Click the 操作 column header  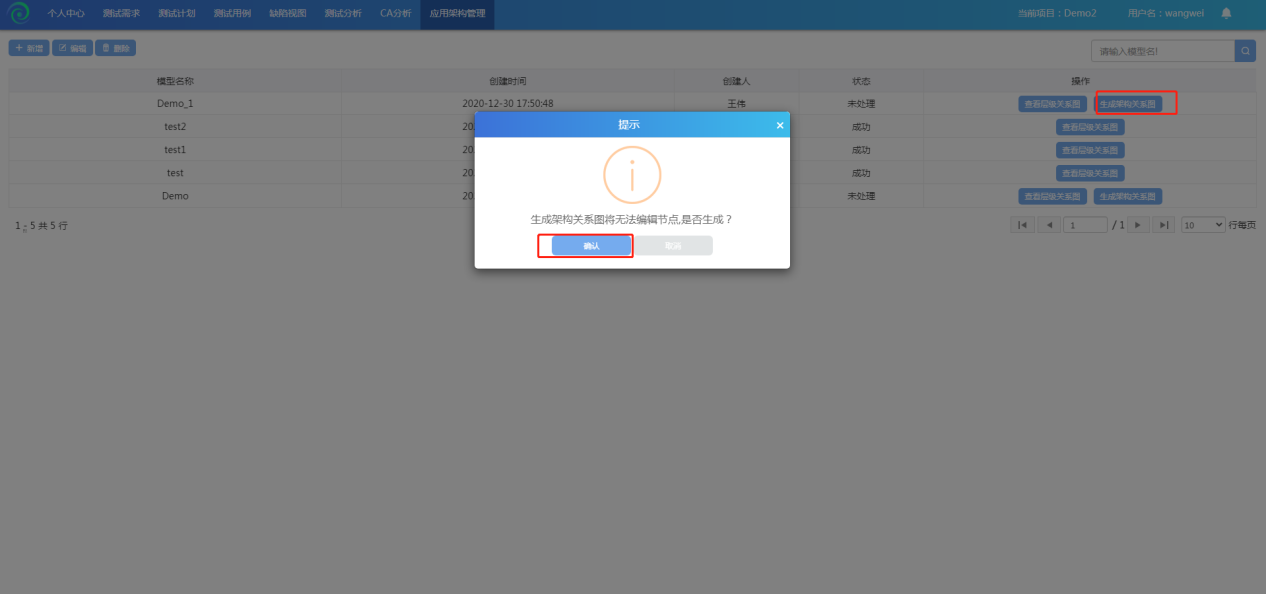1080,81
